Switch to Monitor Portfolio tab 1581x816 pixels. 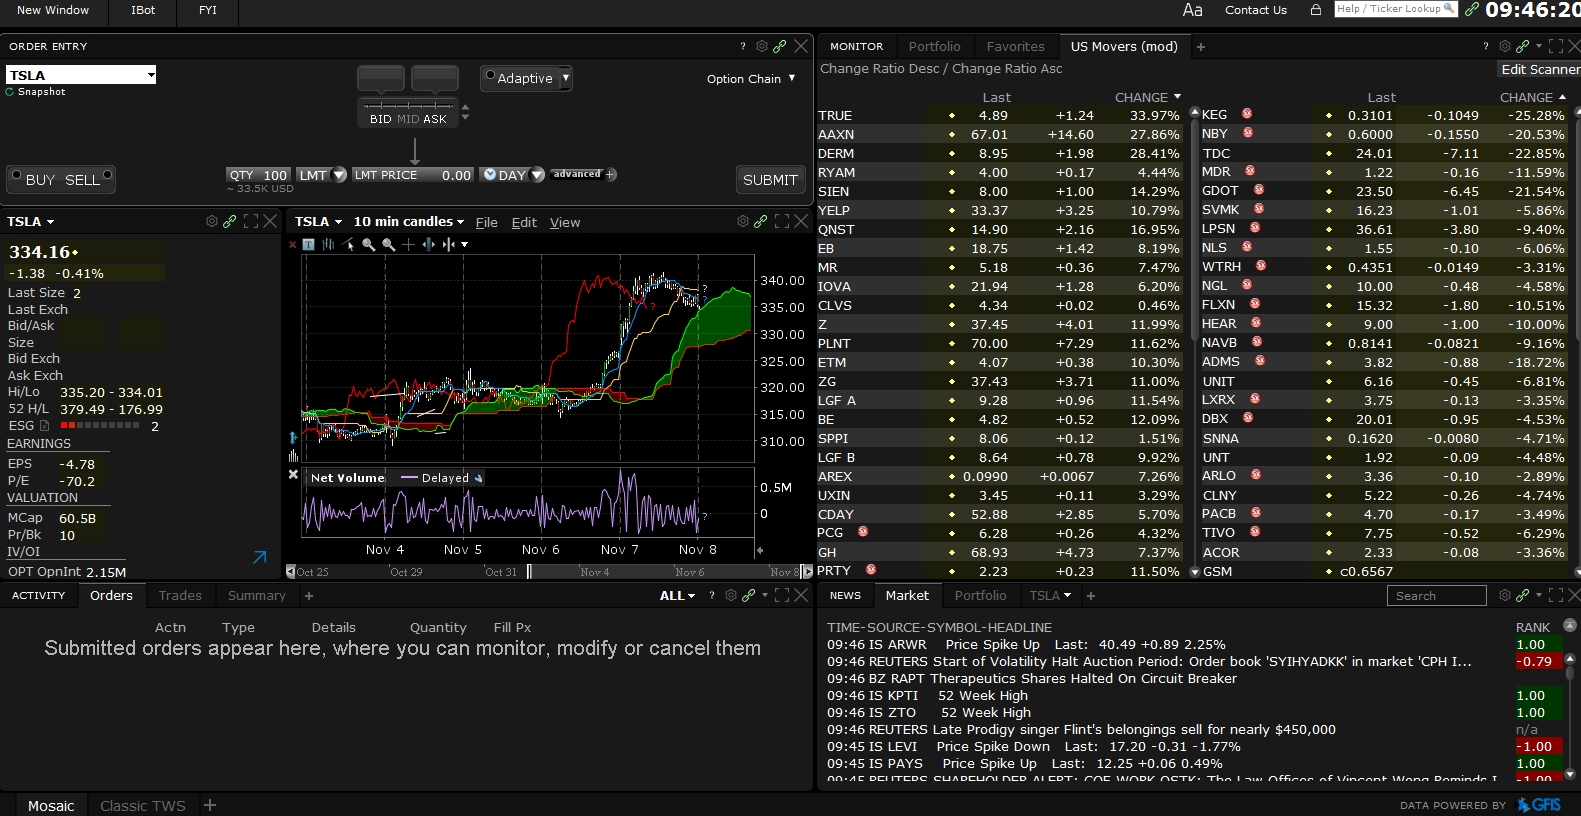[x=934, y=46]
